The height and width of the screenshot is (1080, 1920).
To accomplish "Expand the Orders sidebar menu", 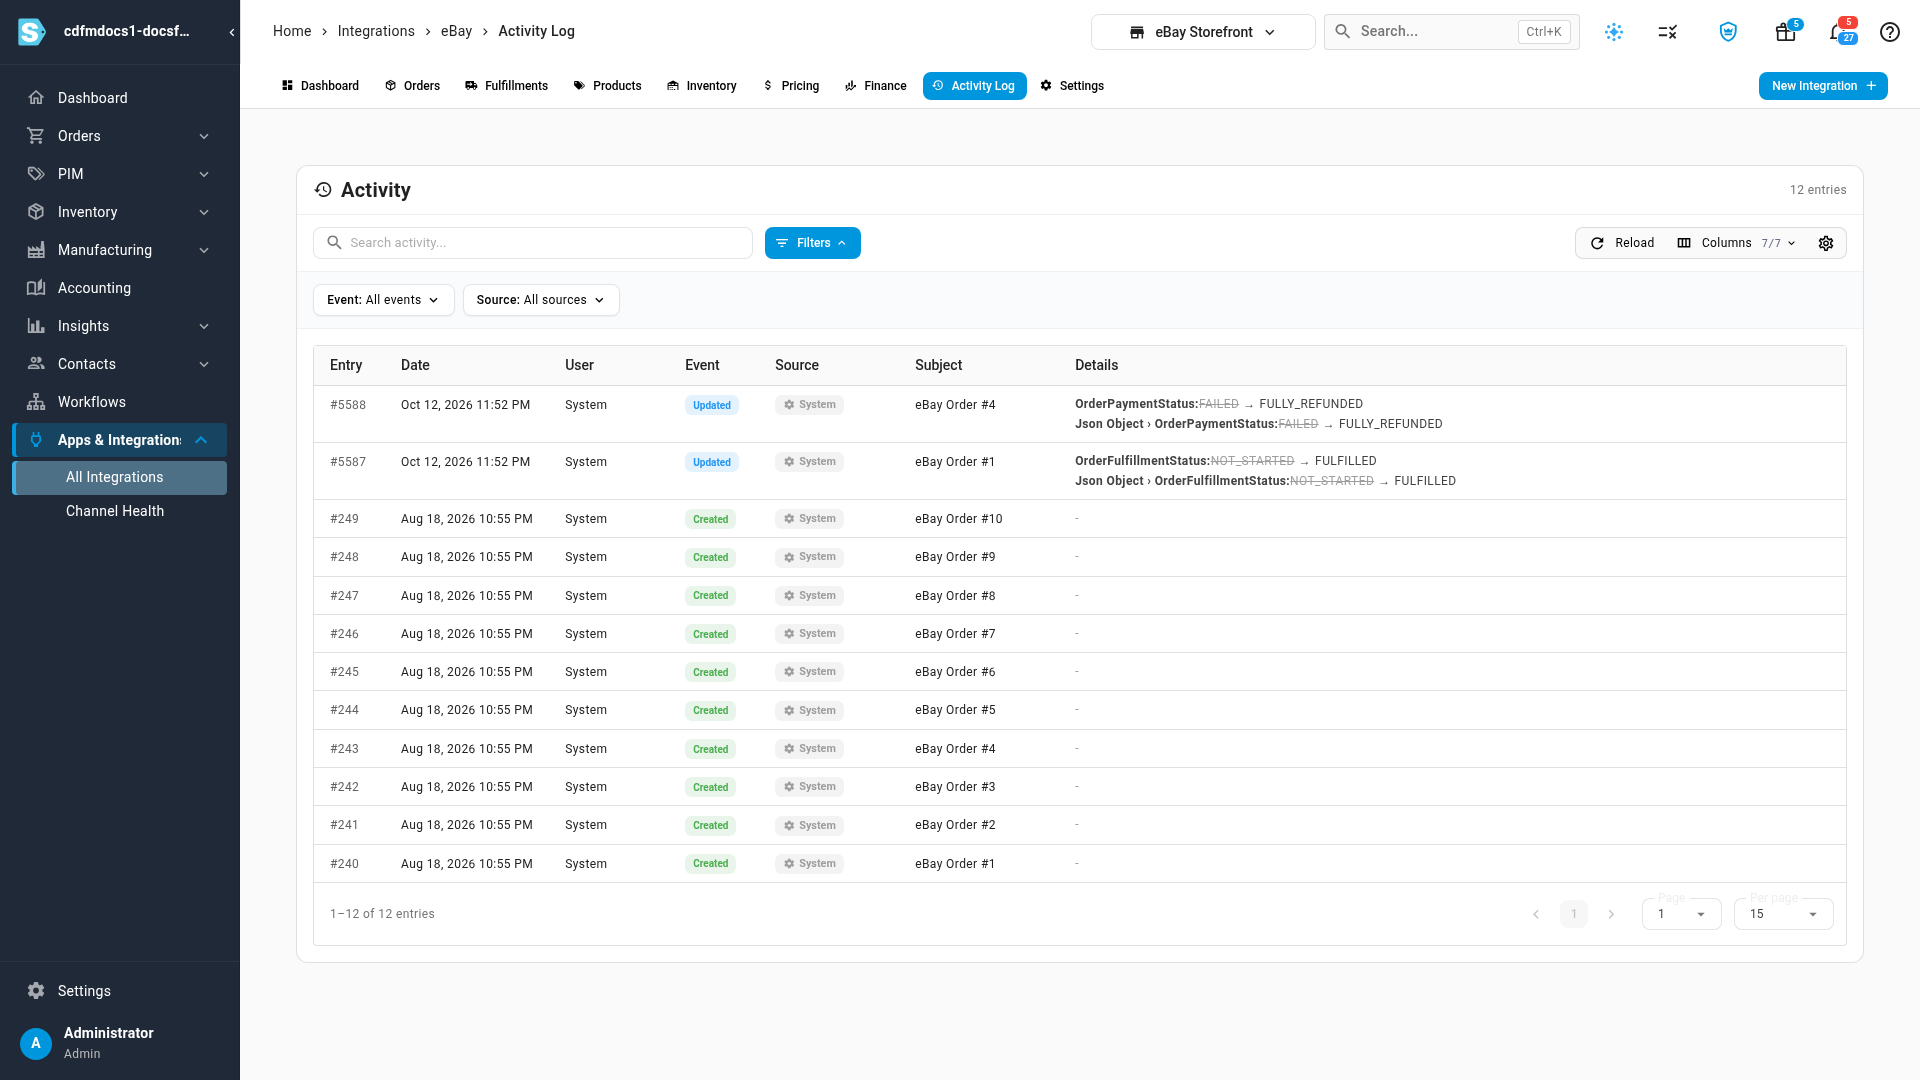I will [x=120, y=136].
